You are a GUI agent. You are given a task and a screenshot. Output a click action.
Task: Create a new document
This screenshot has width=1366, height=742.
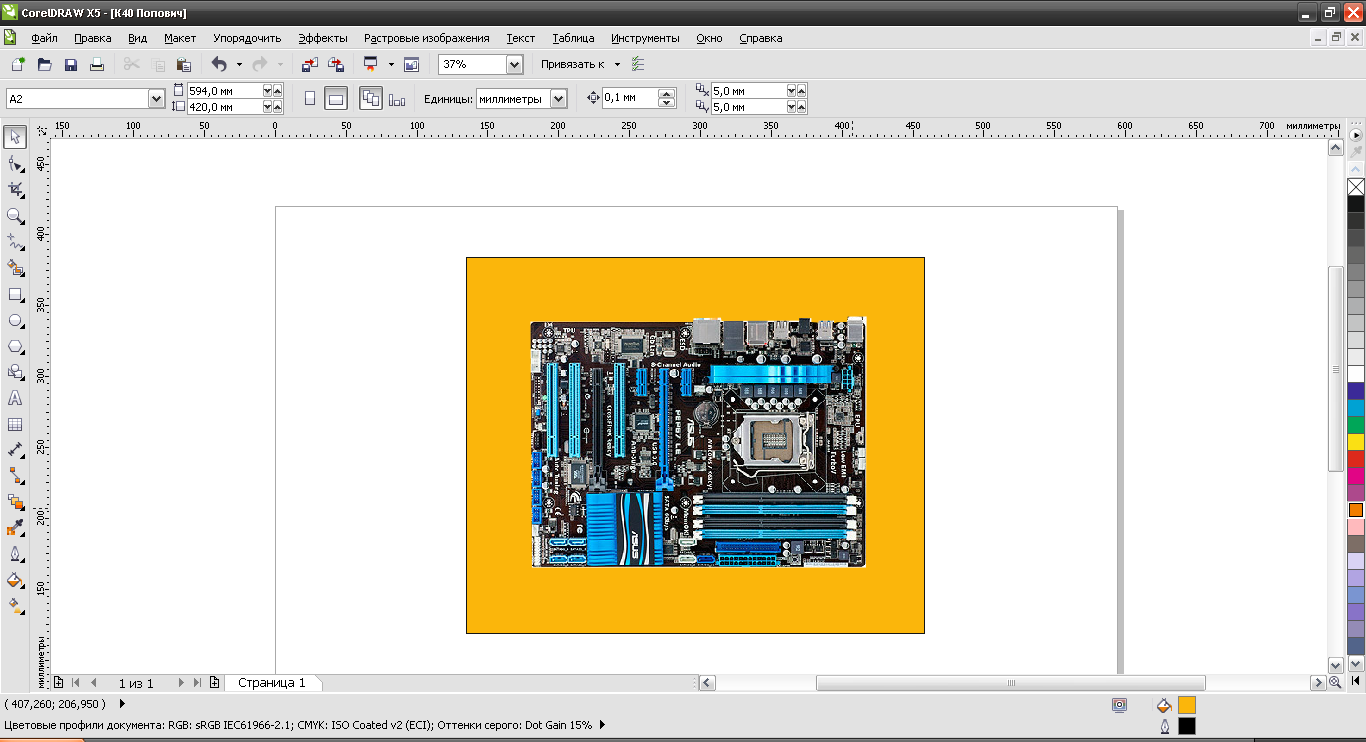pyautogui.click(x=17, y=64)
